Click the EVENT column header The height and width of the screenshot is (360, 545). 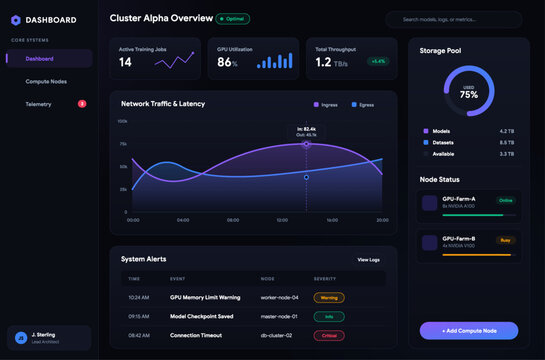pos(177,279)
